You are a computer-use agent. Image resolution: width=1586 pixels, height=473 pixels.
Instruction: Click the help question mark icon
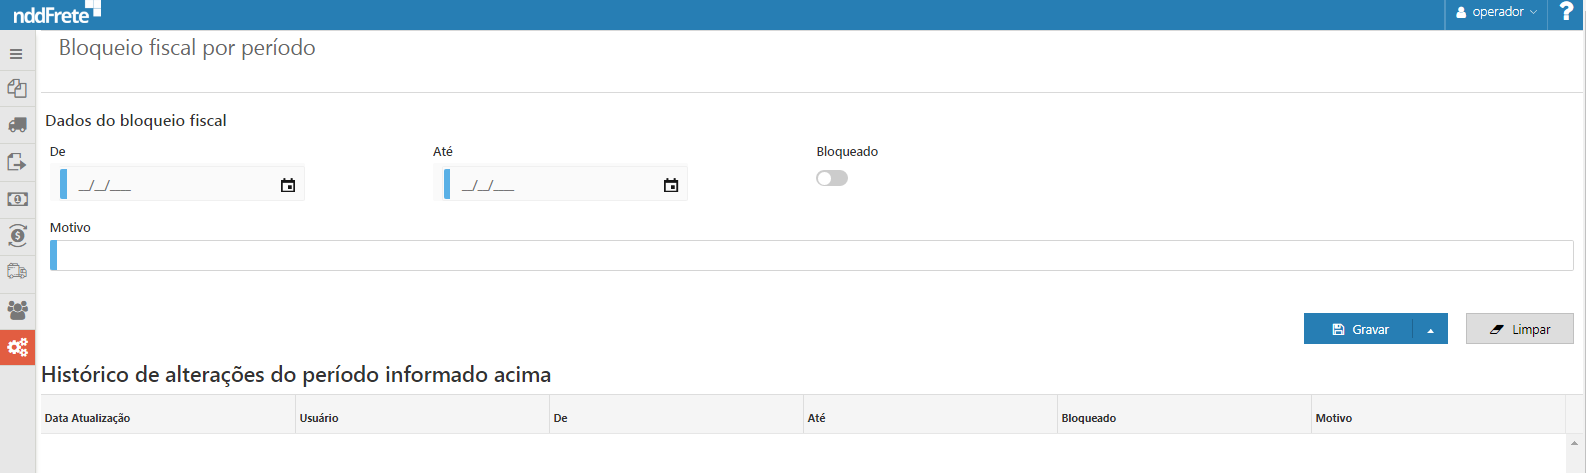pos(1566,12)
